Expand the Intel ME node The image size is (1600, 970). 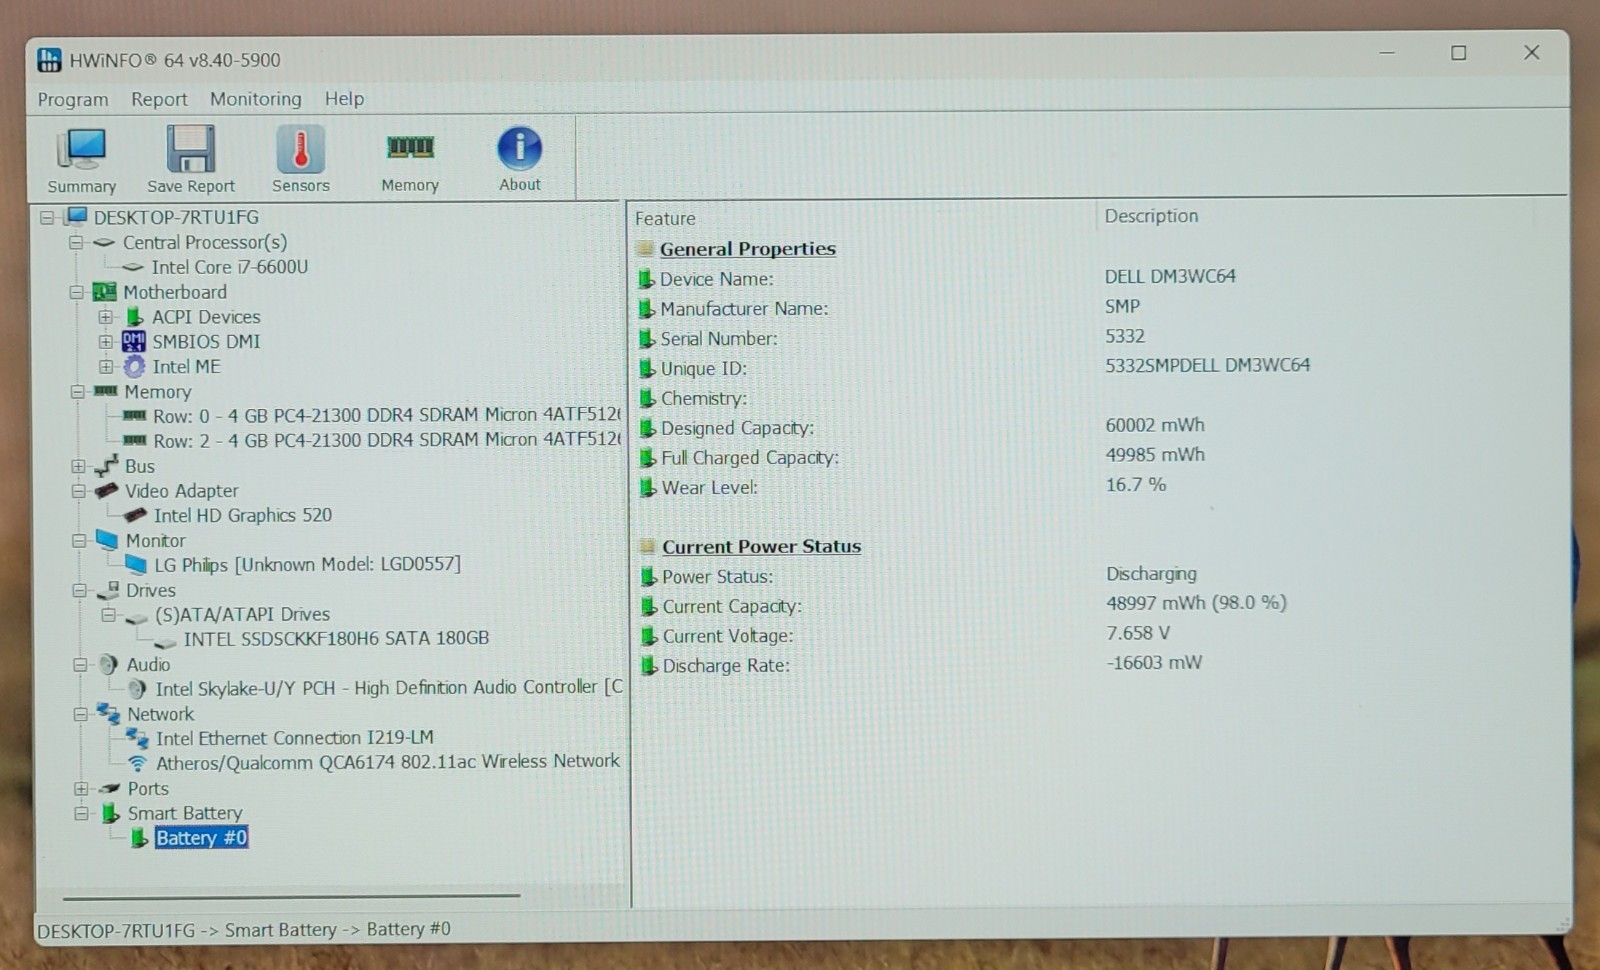tap(106, 367)
